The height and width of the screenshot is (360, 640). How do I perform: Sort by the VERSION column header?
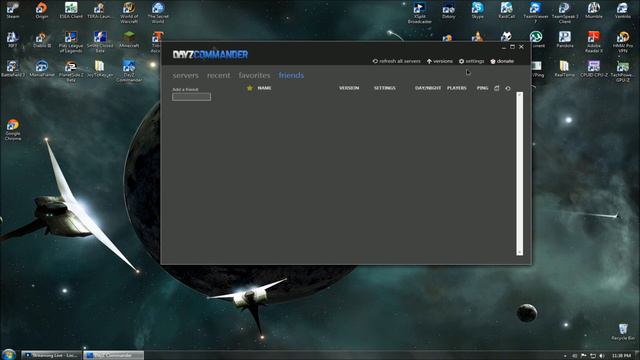coord(349,88)
